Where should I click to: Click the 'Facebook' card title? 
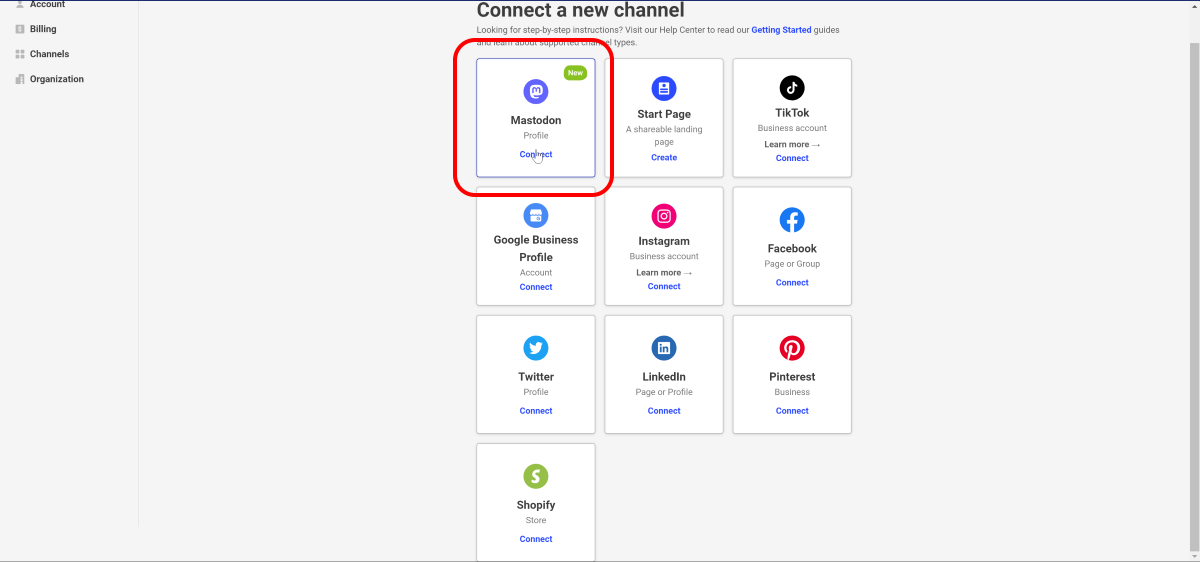point(792,248)
